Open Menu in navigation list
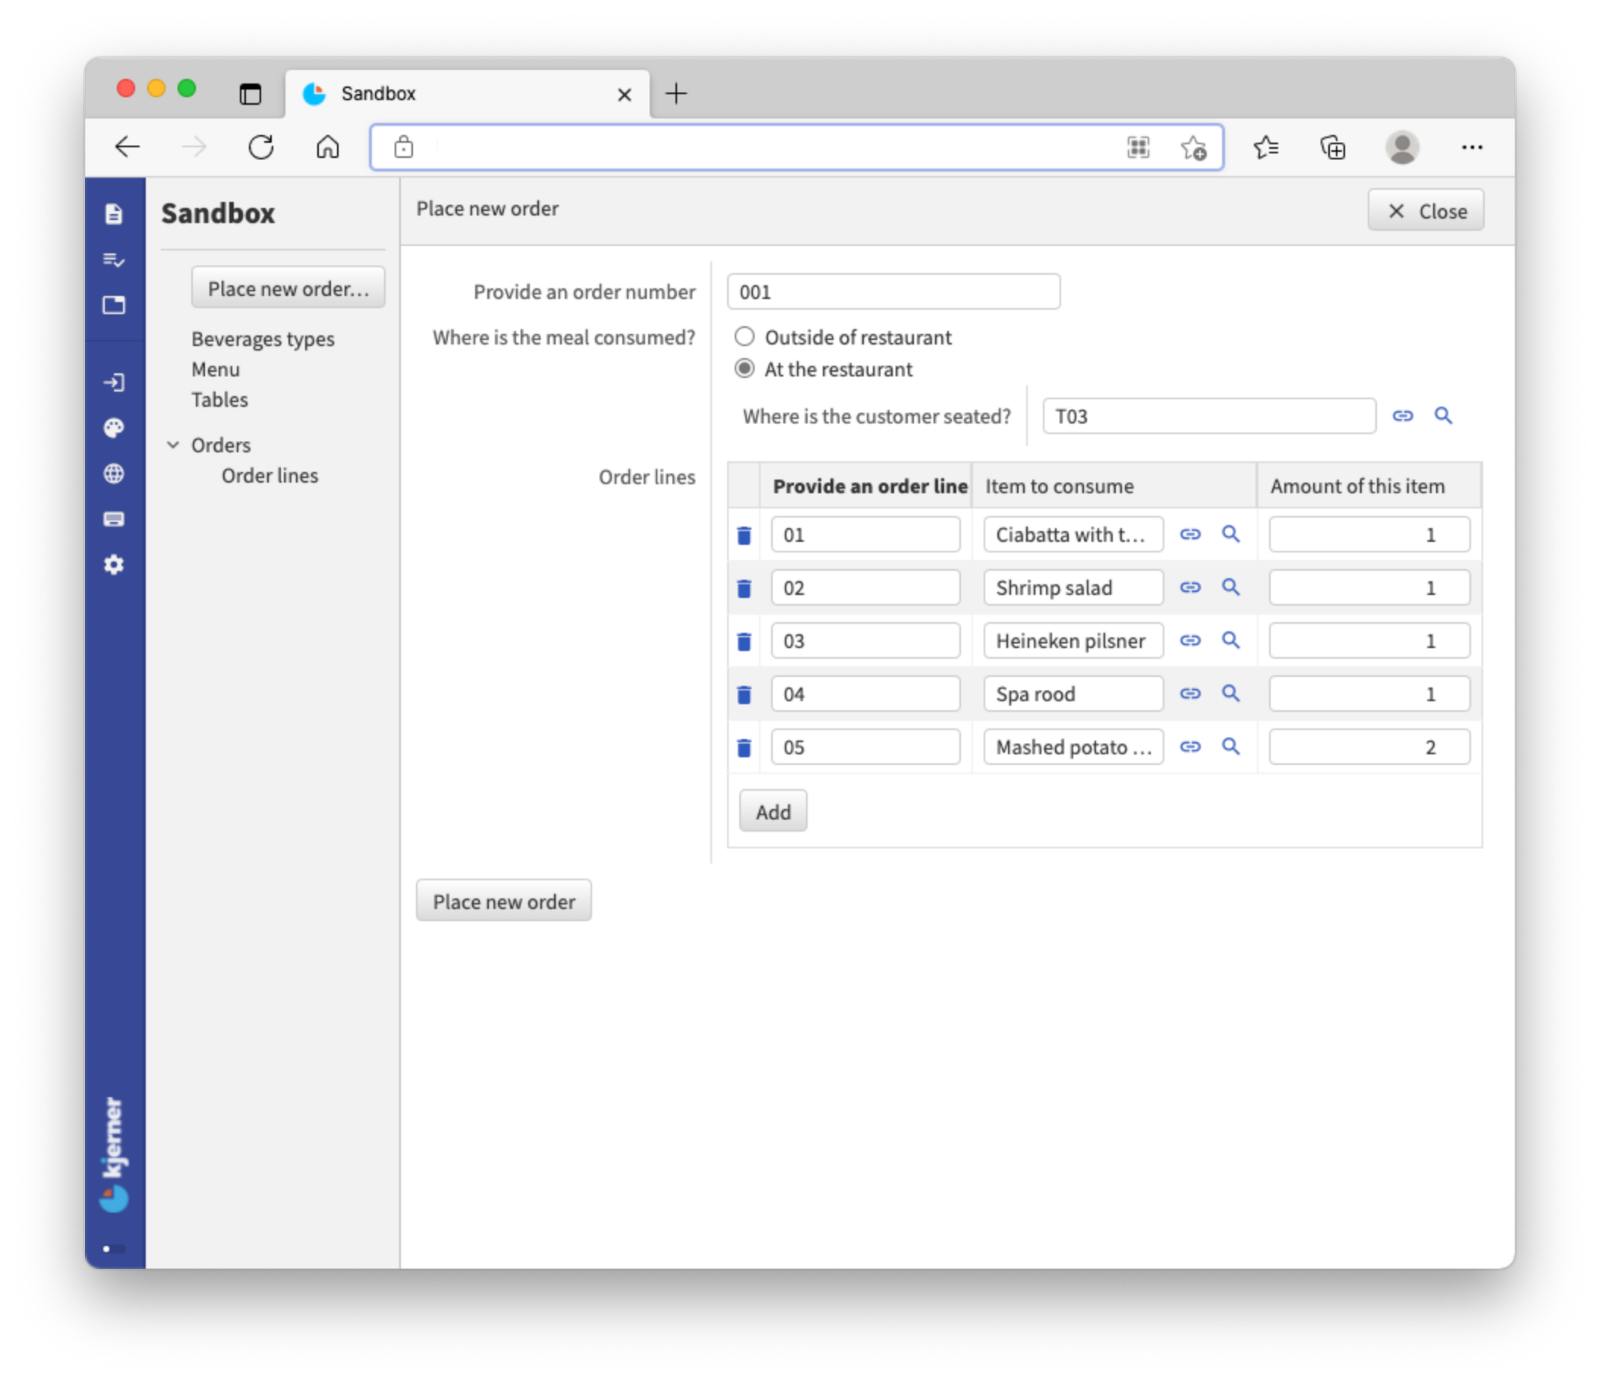Viewport: 1600px width, 1381px height. (x=216, y=369)
